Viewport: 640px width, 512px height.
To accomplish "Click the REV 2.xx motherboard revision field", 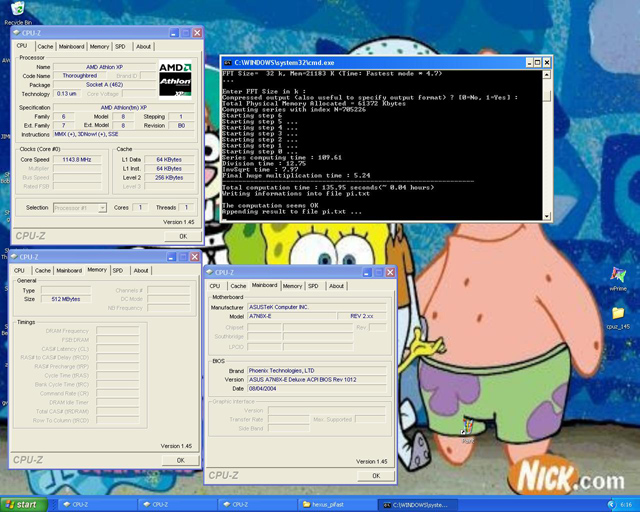I will (362, 316).
